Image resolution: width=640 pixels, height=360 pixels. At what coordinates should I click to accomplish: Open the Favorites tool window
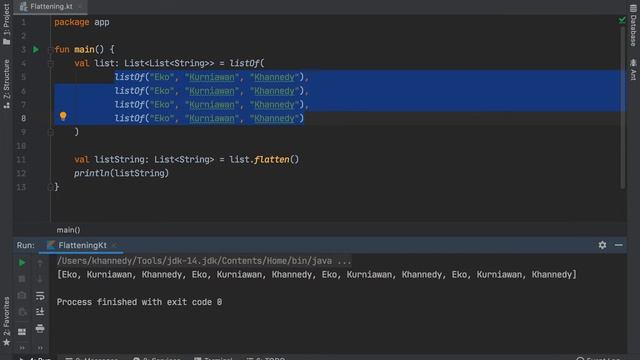pos(6,321)
